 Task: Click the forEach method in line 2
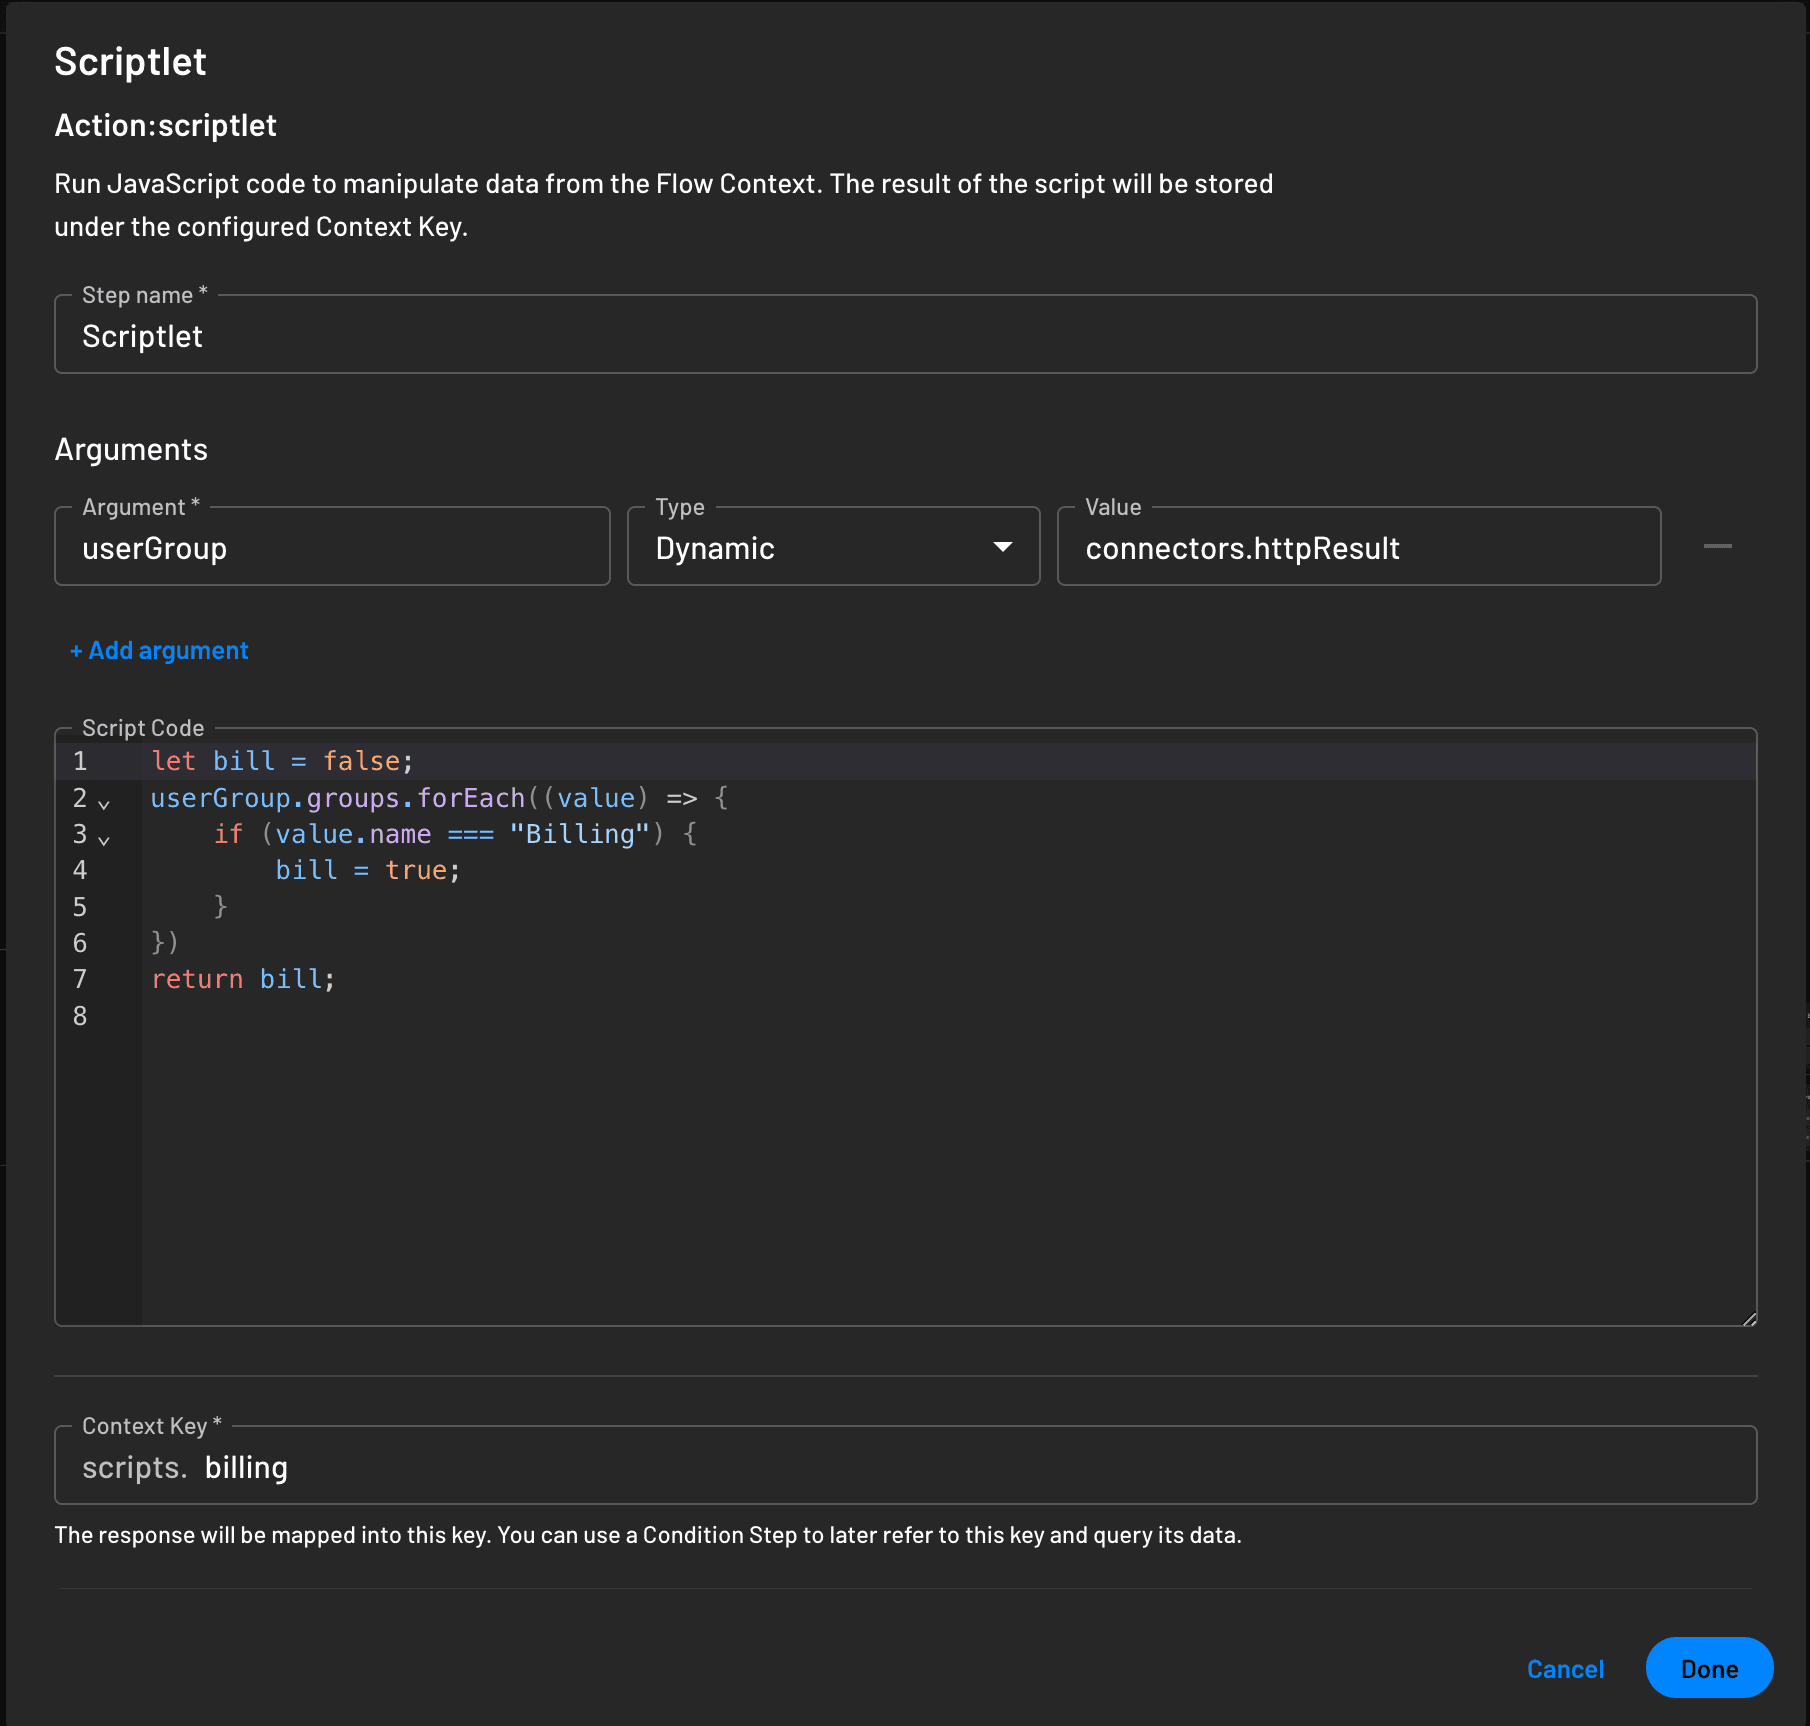[470, 798]
